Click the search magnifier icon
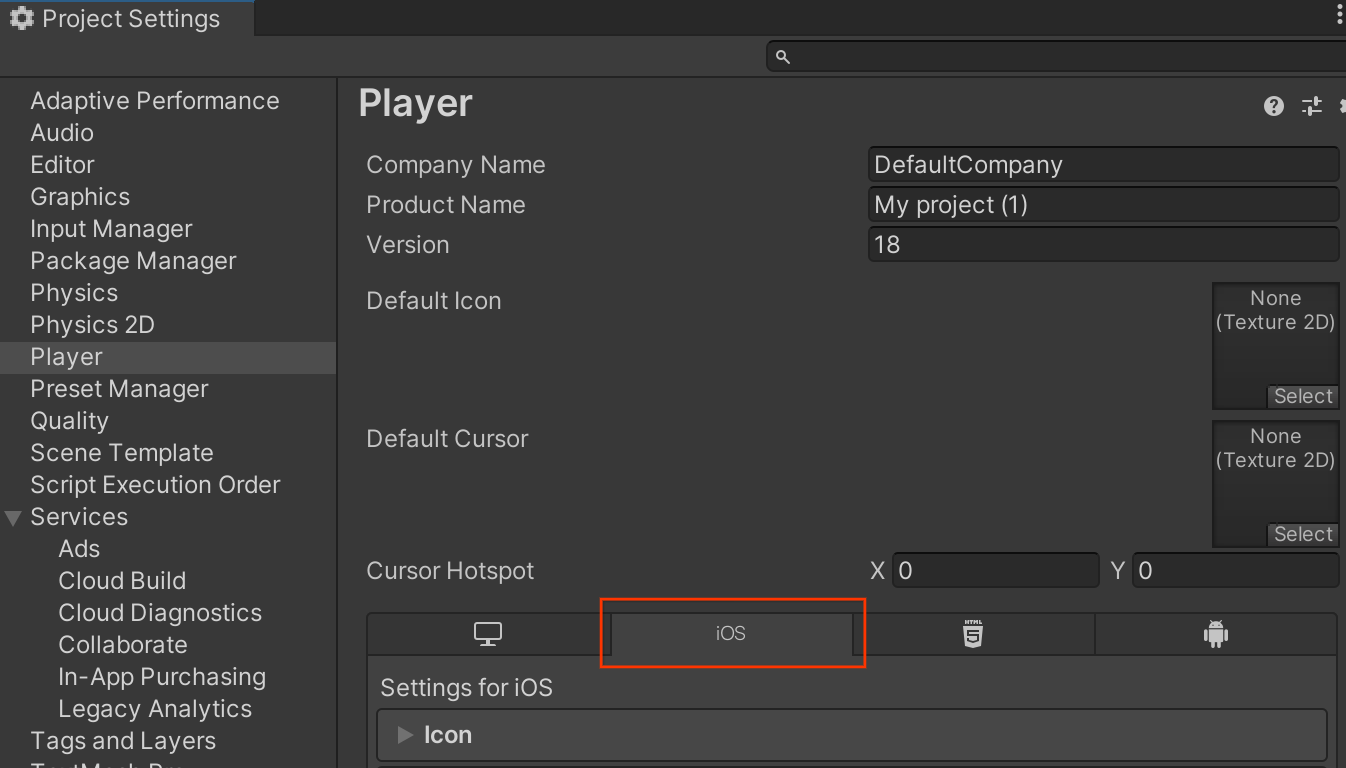The image size is (1346, 768). 783,57
